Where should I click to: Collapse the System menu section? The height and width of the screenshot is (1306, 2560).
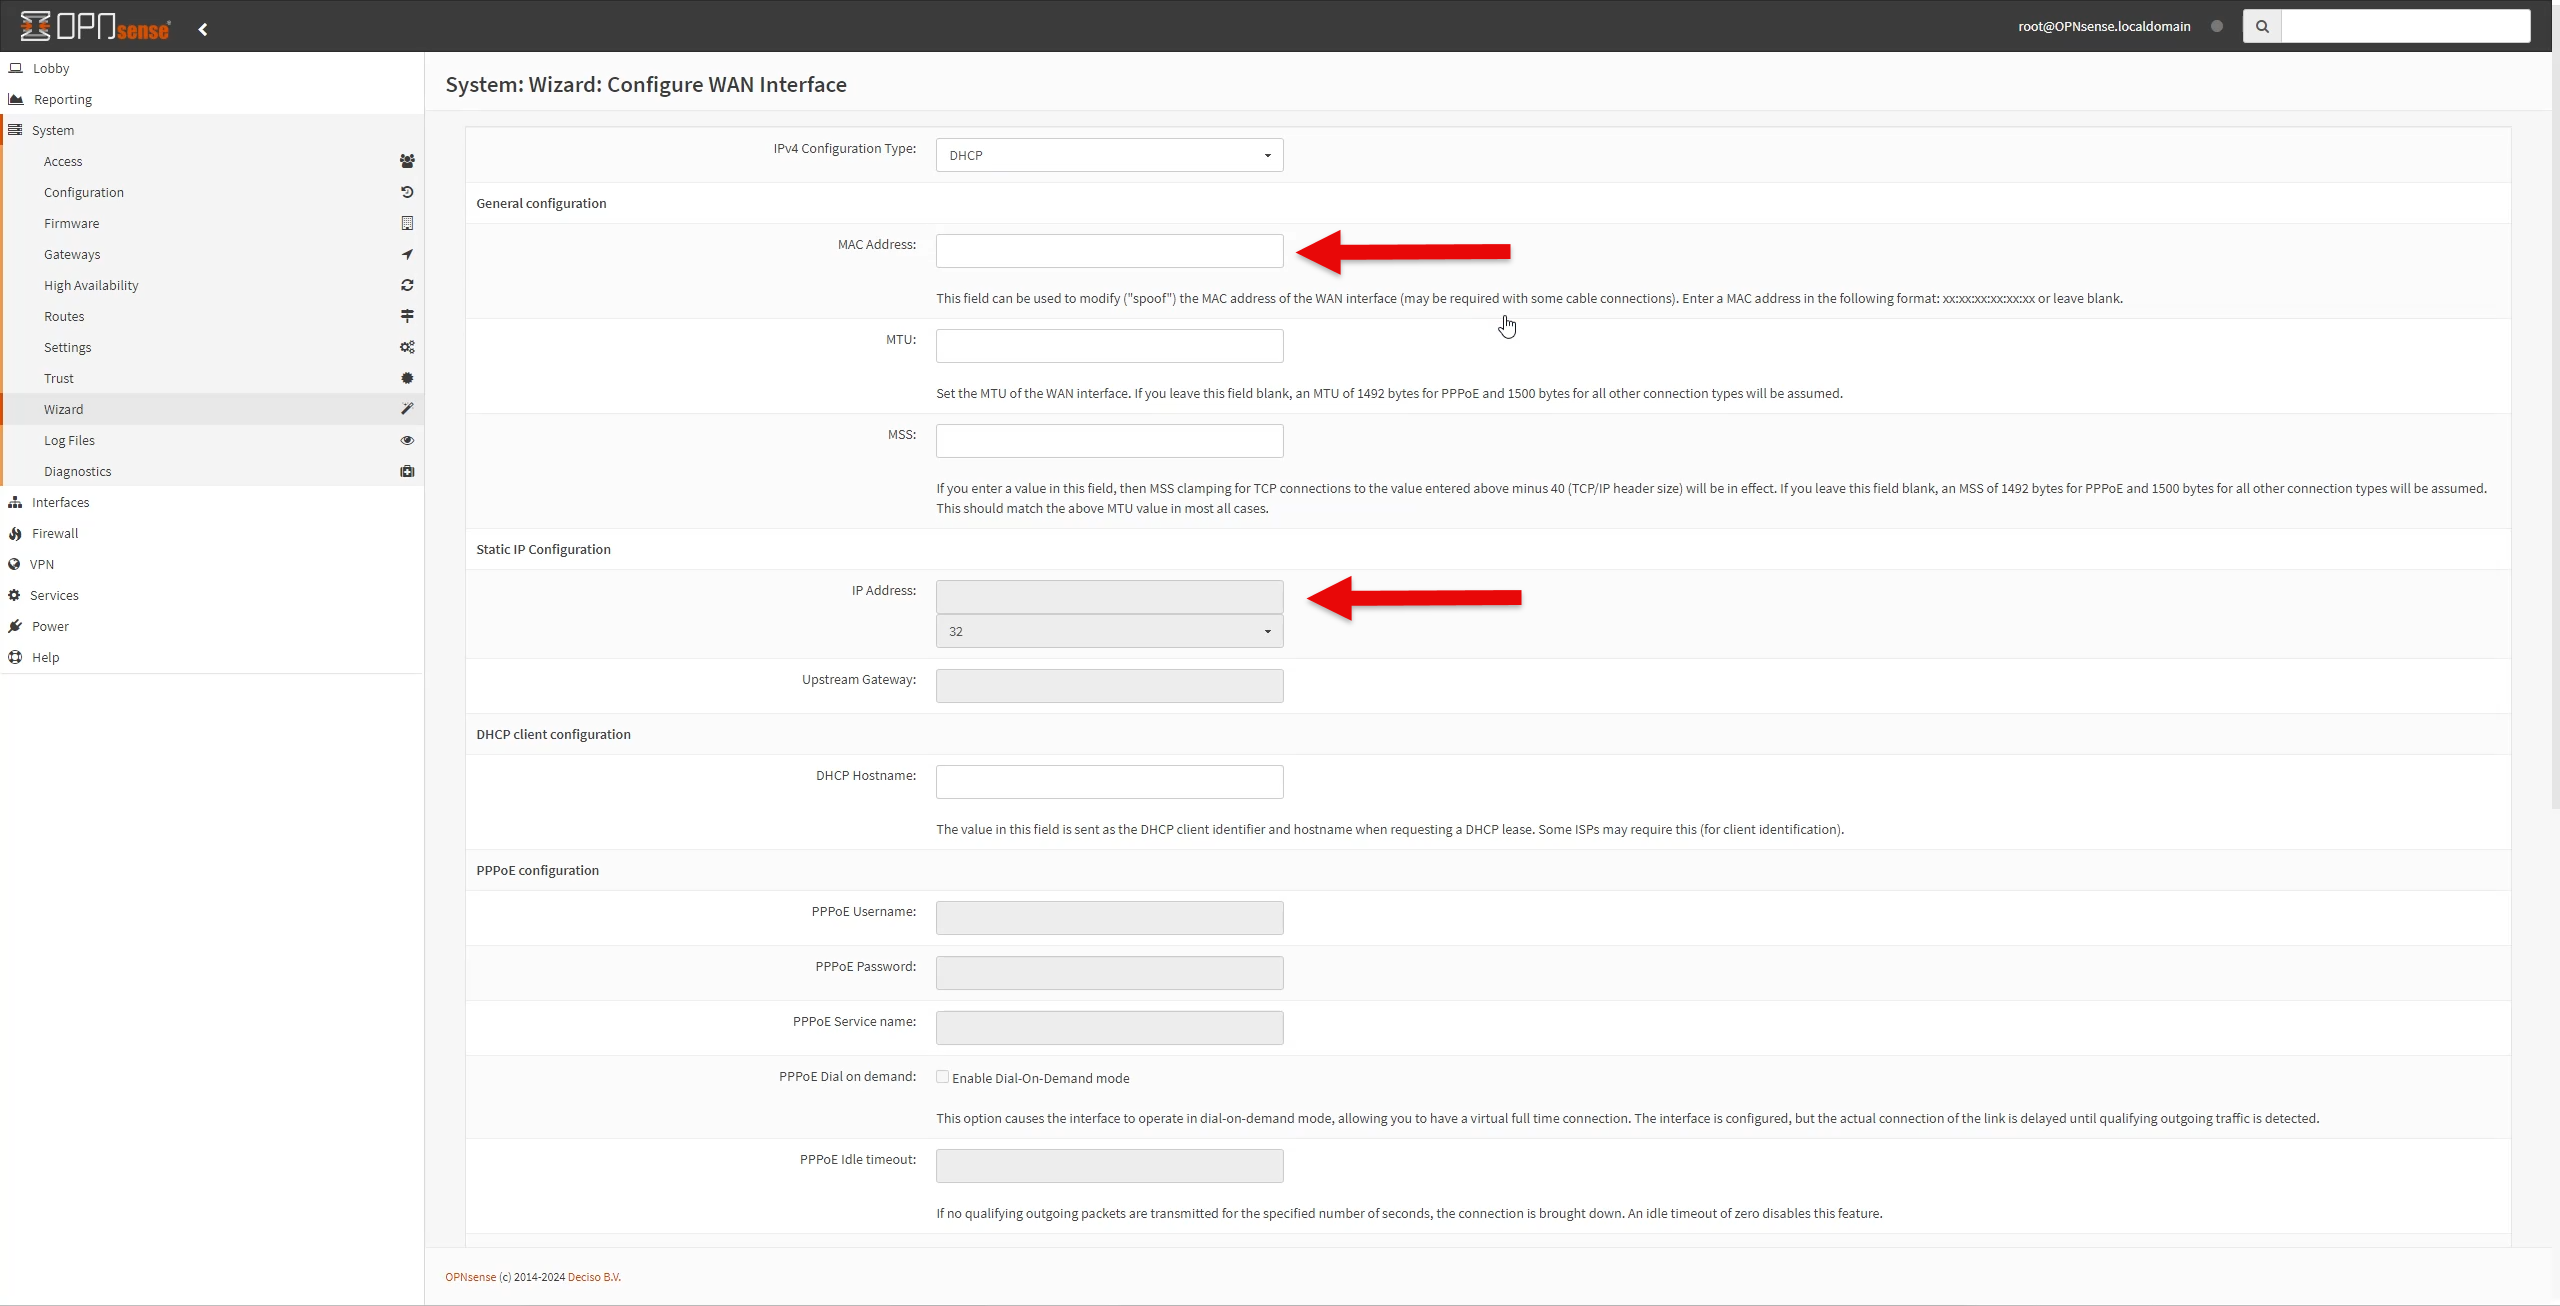tap(52, 130)
